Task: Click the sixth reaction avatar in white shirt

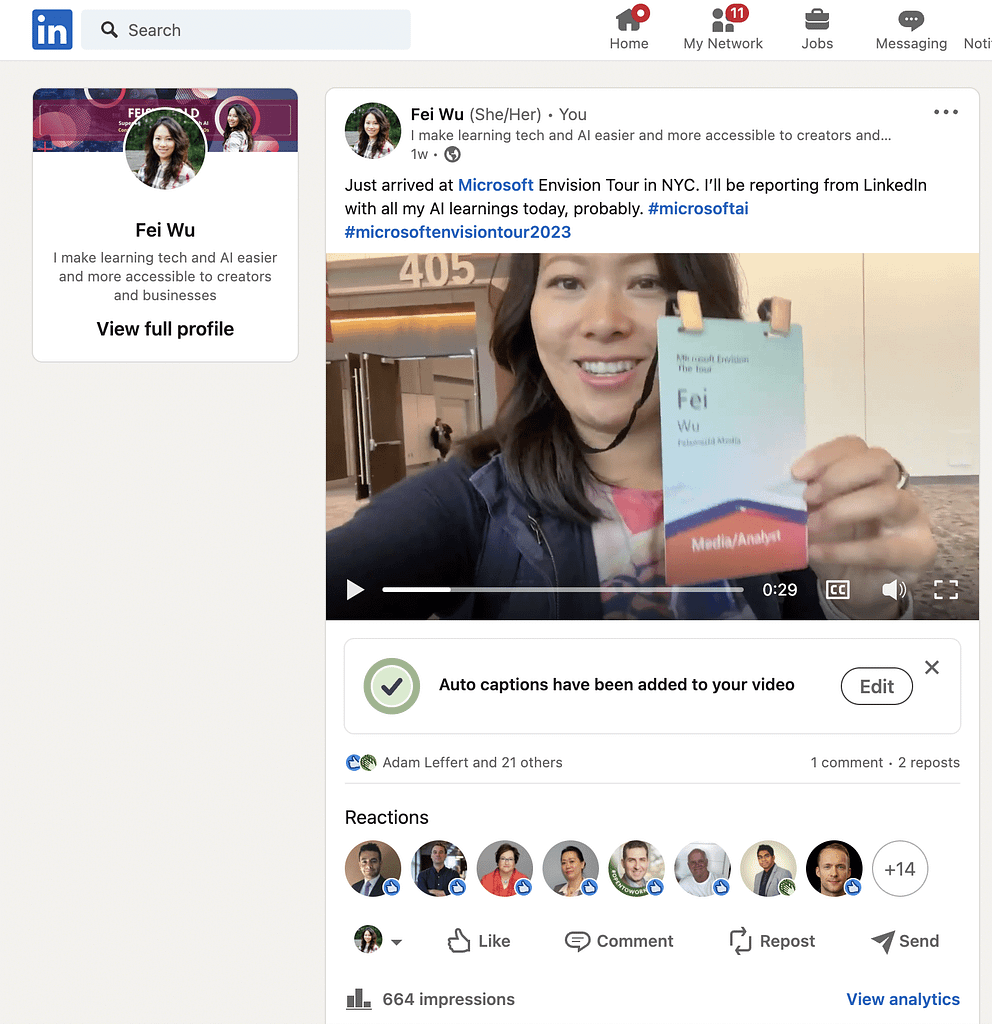Action: (x=703, y=869)
